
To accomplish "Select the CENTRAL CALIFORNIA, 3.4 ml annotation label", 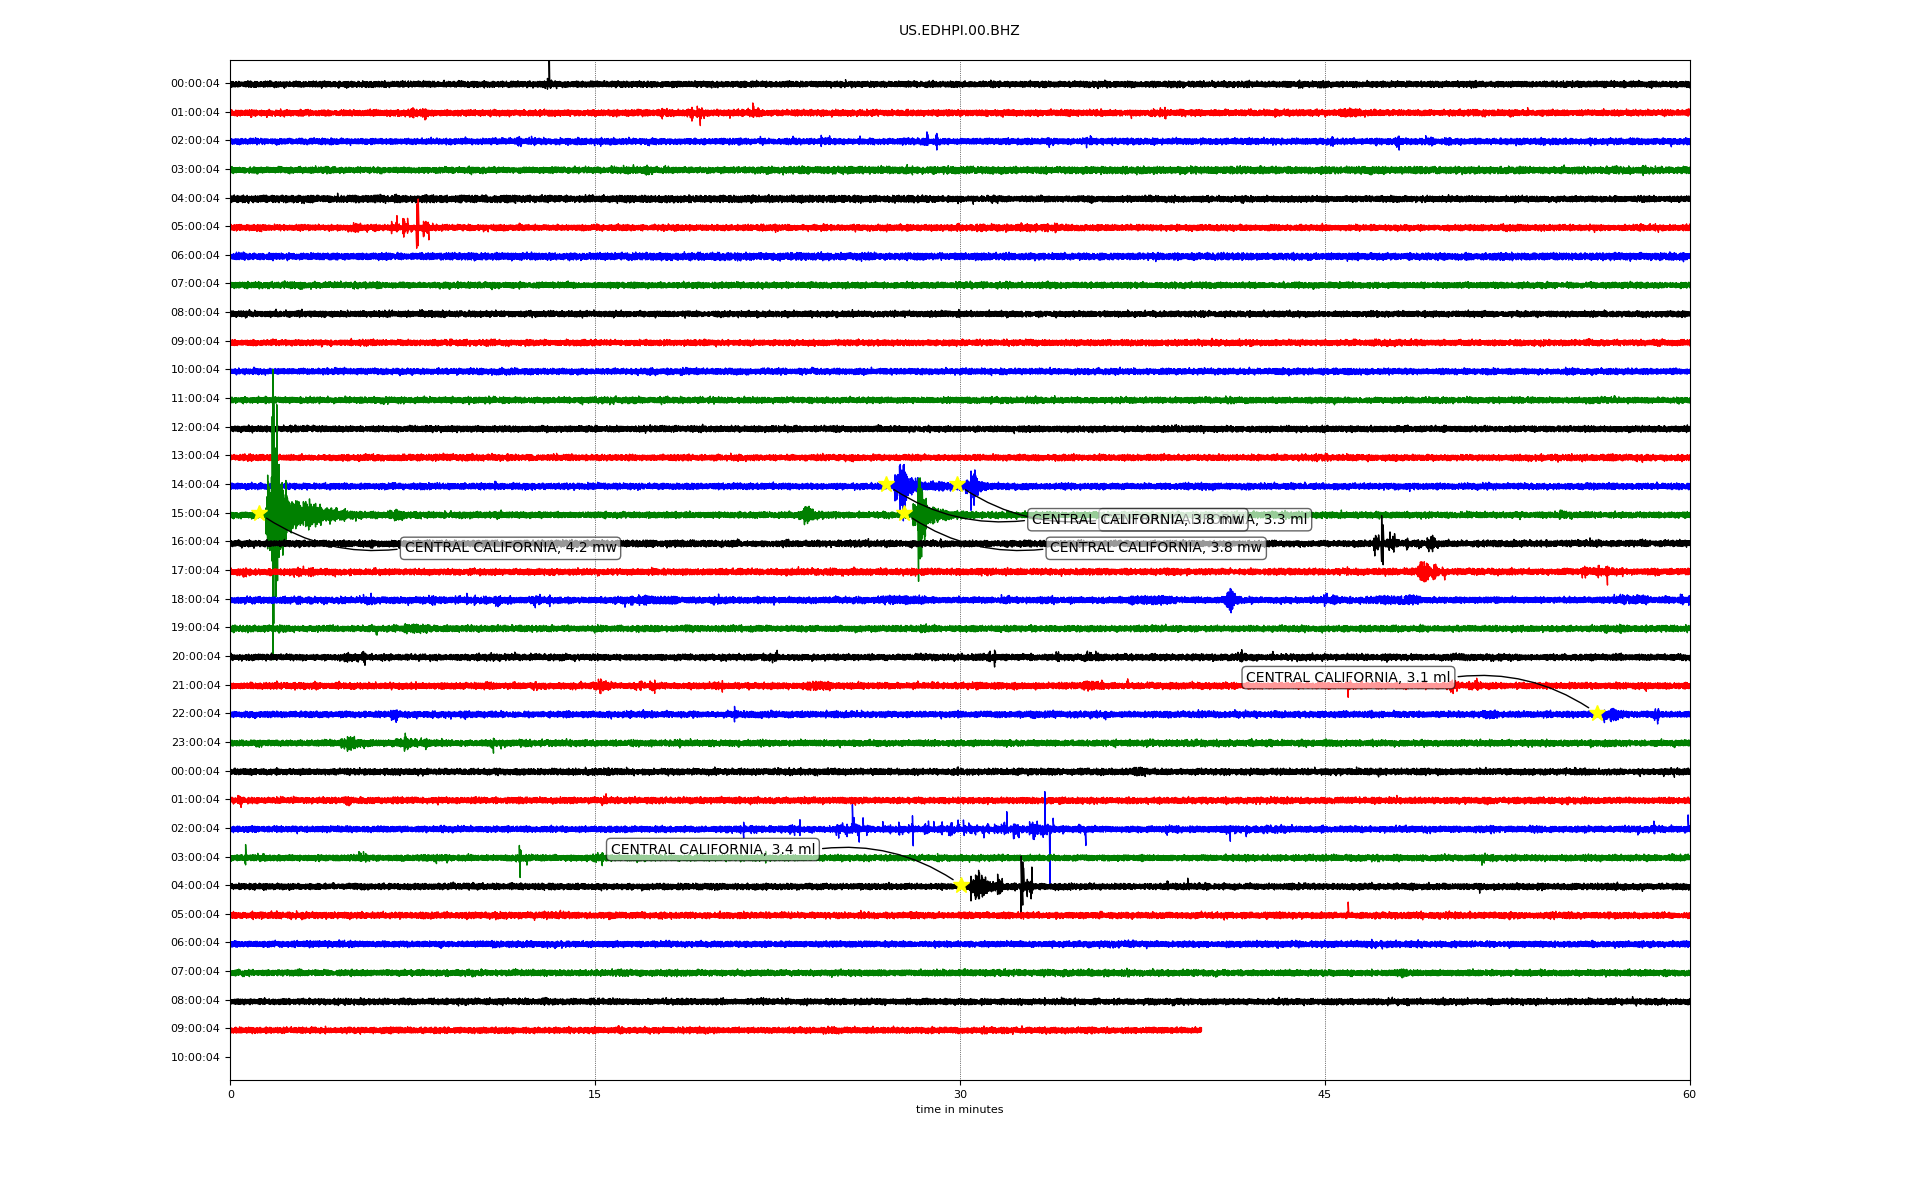I will pyautogui.click(x=713, y=850).
